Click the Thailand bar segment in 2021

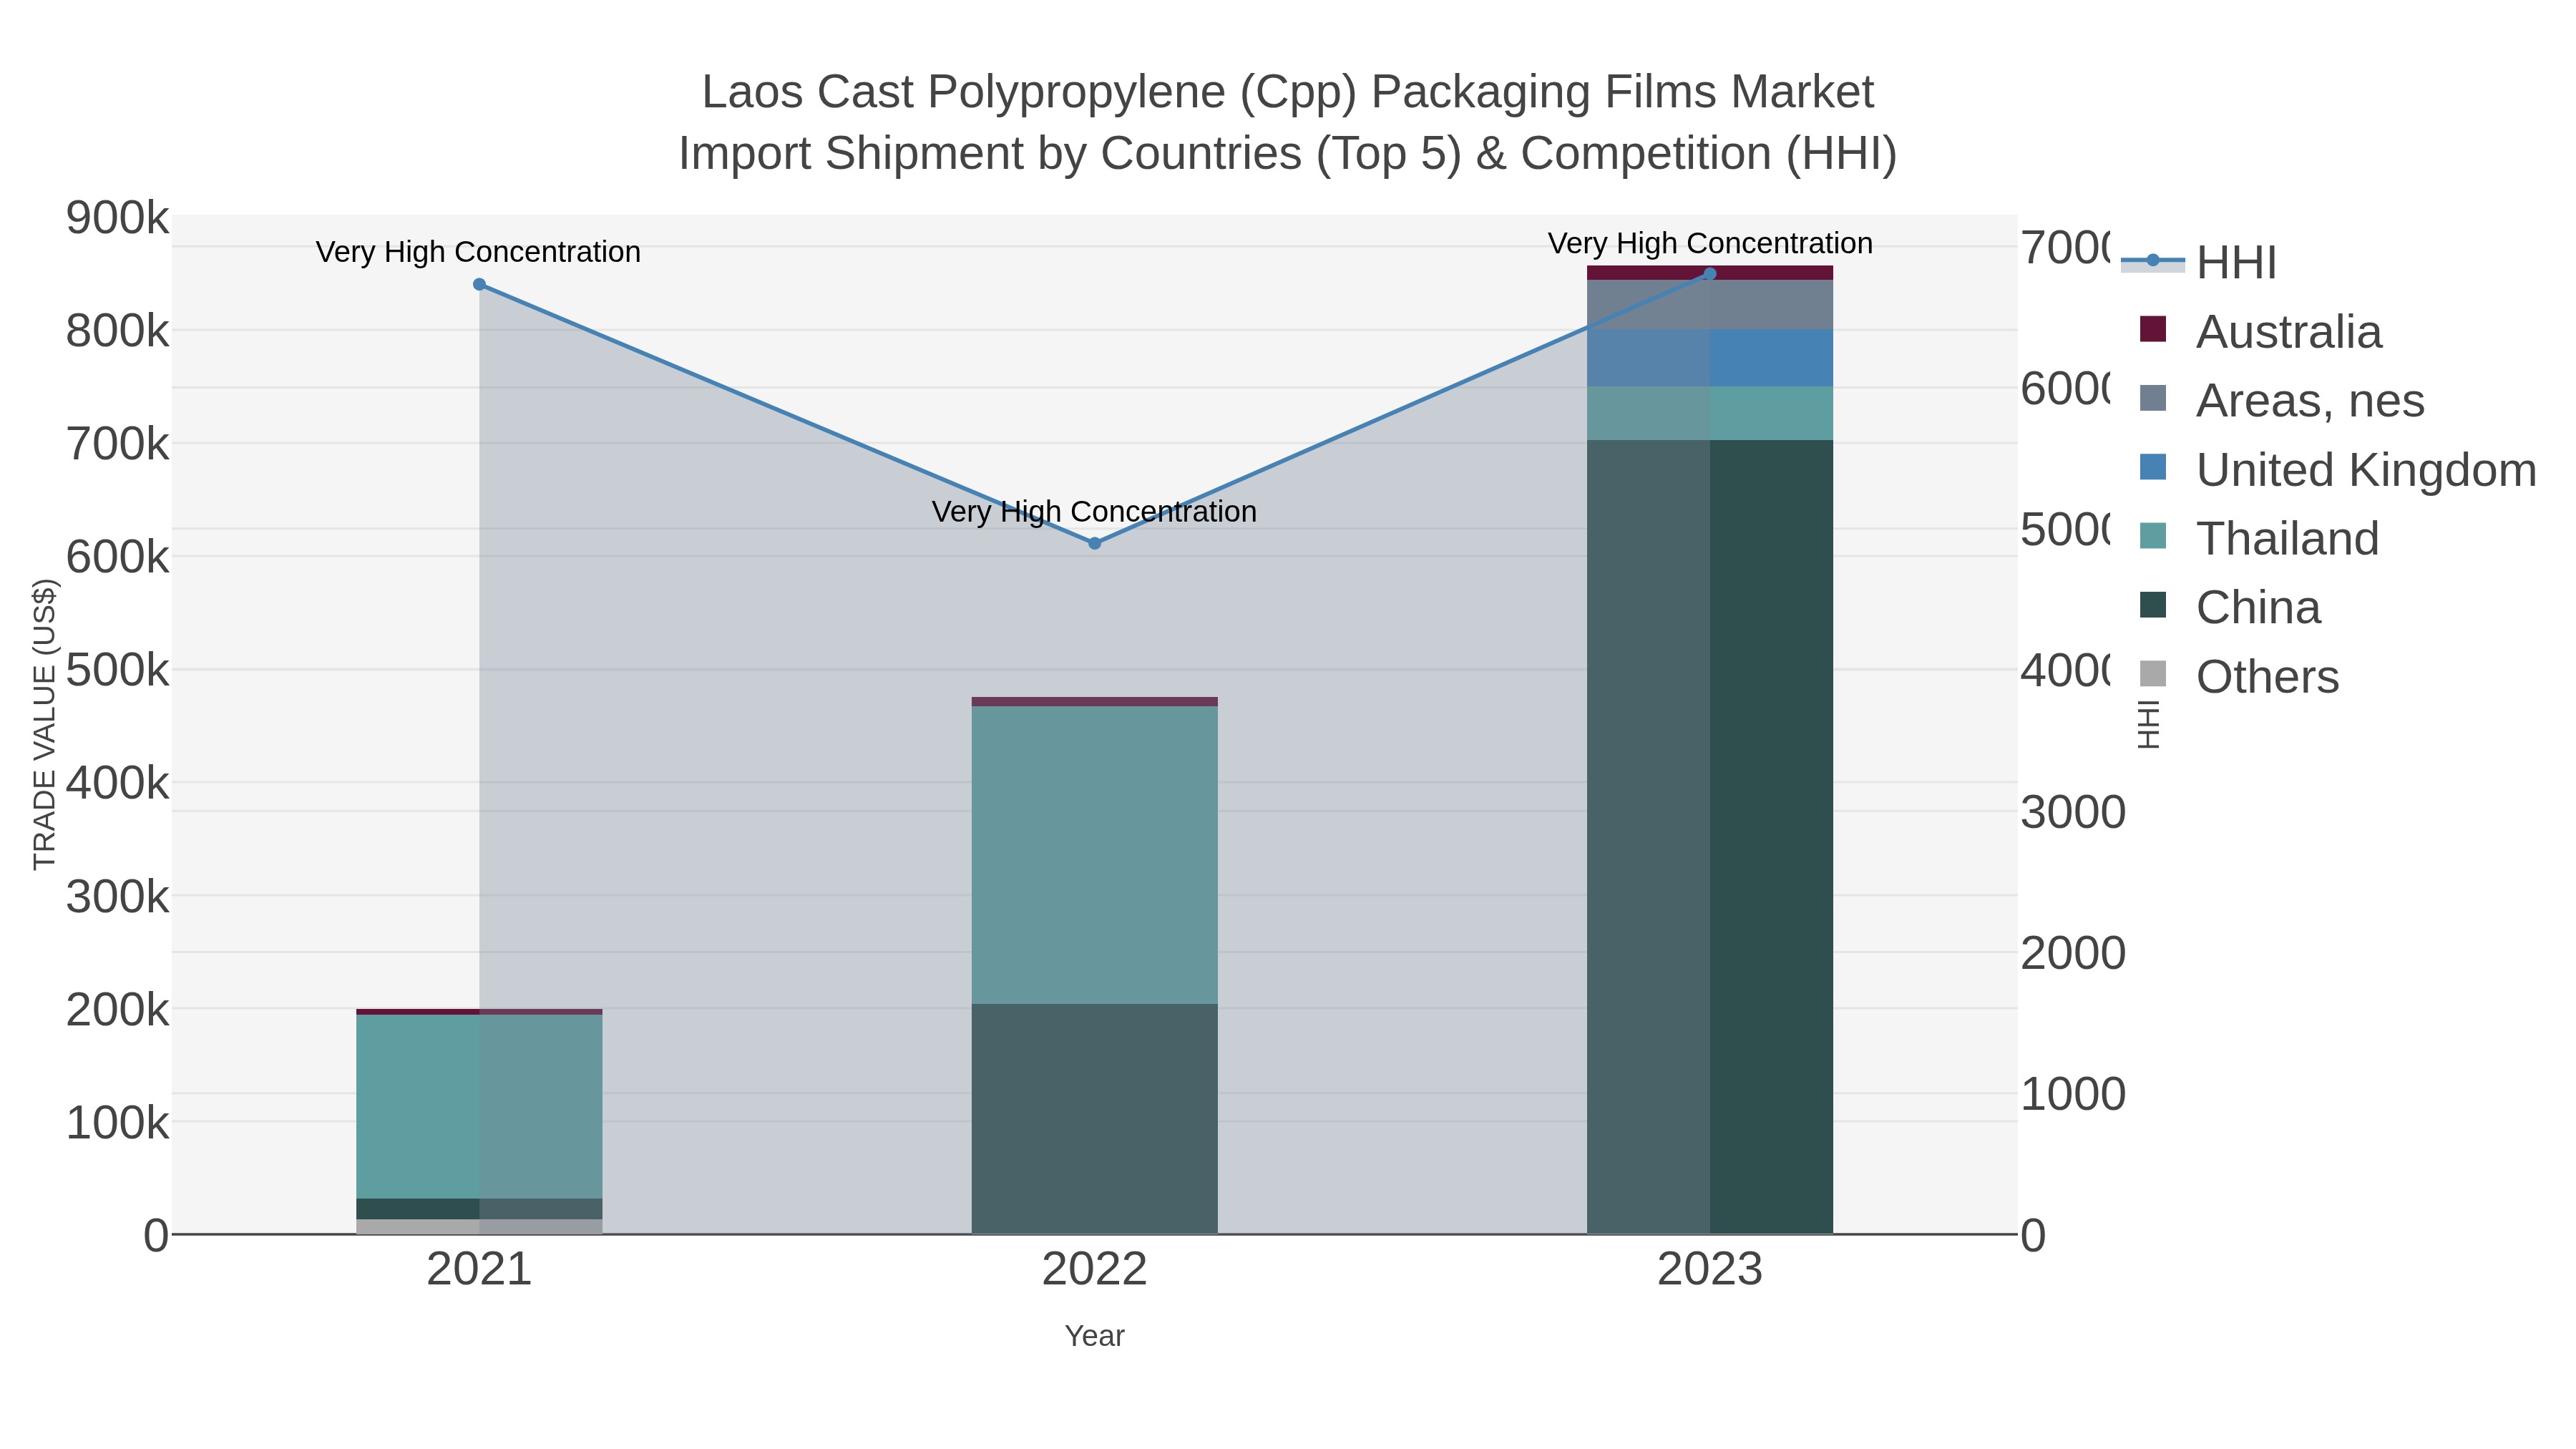(479, 1106)
